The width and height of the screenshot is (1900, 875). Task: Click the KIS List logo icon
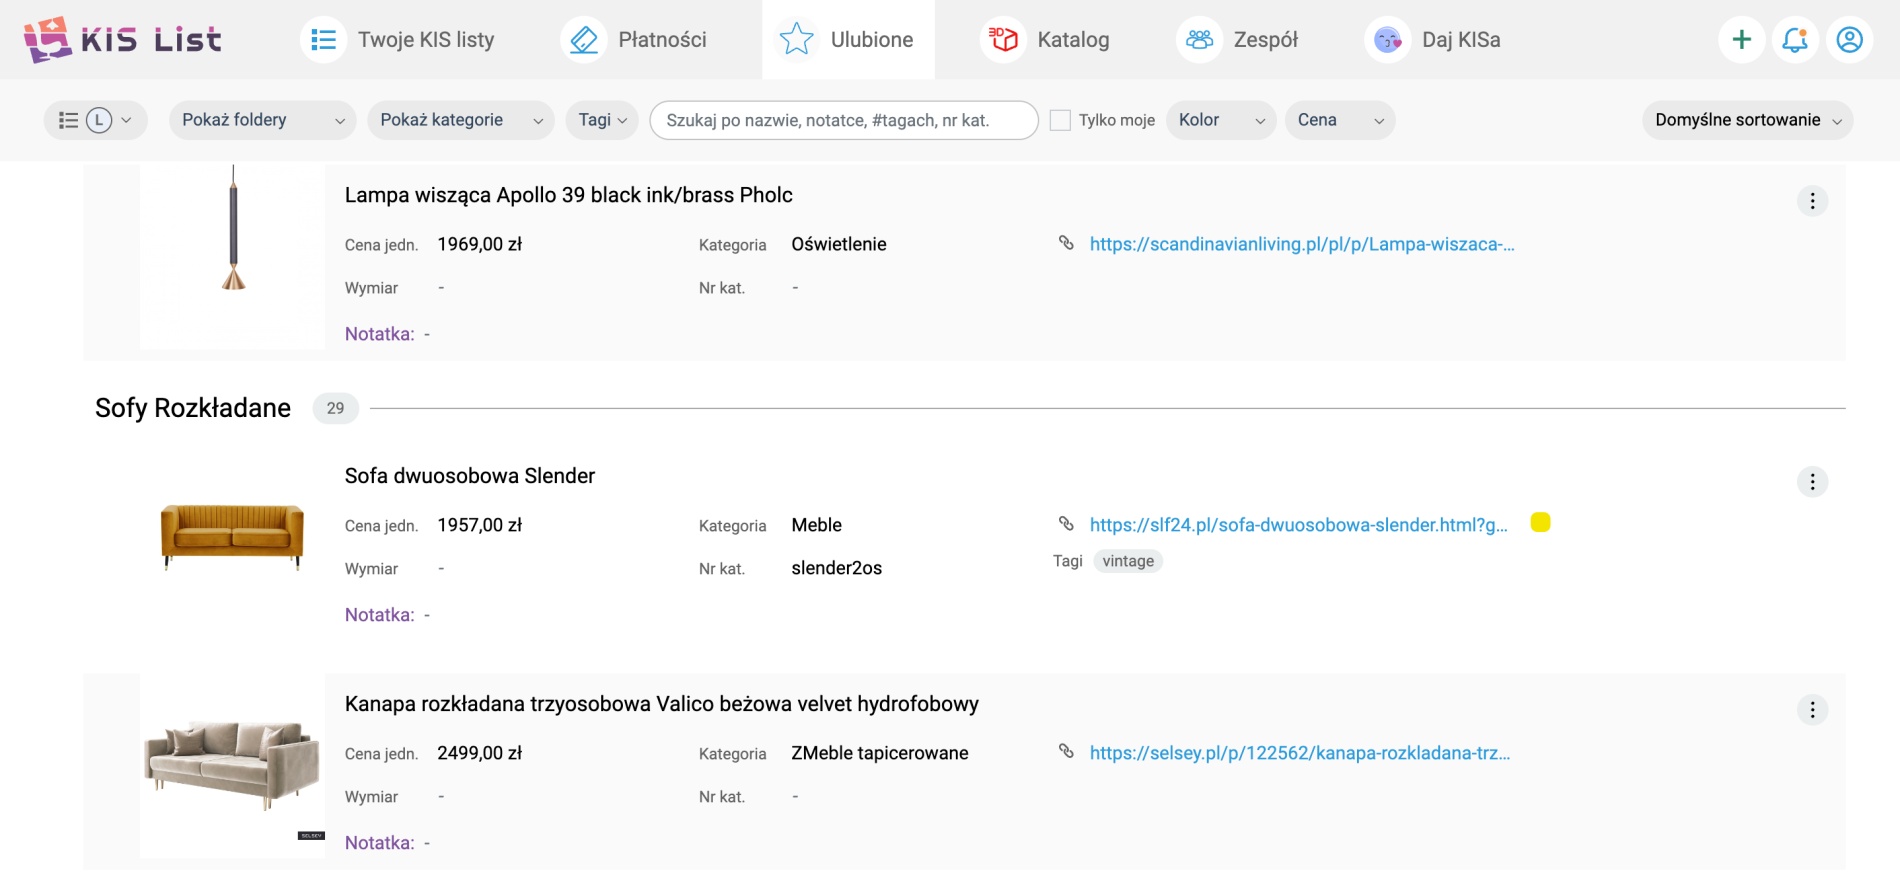(47, 40)
